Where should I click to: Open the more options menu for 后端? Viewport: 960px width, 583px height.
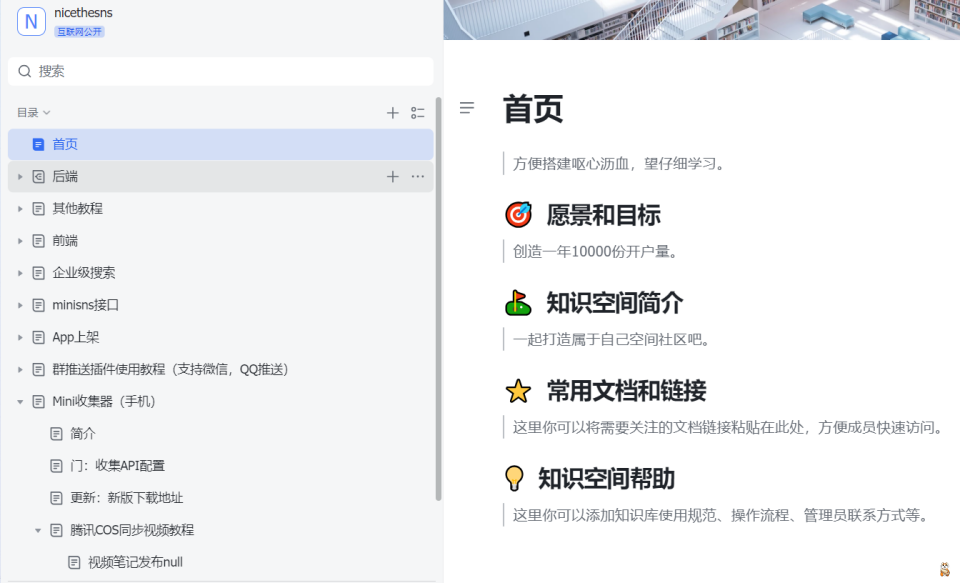tap(418, 177)
